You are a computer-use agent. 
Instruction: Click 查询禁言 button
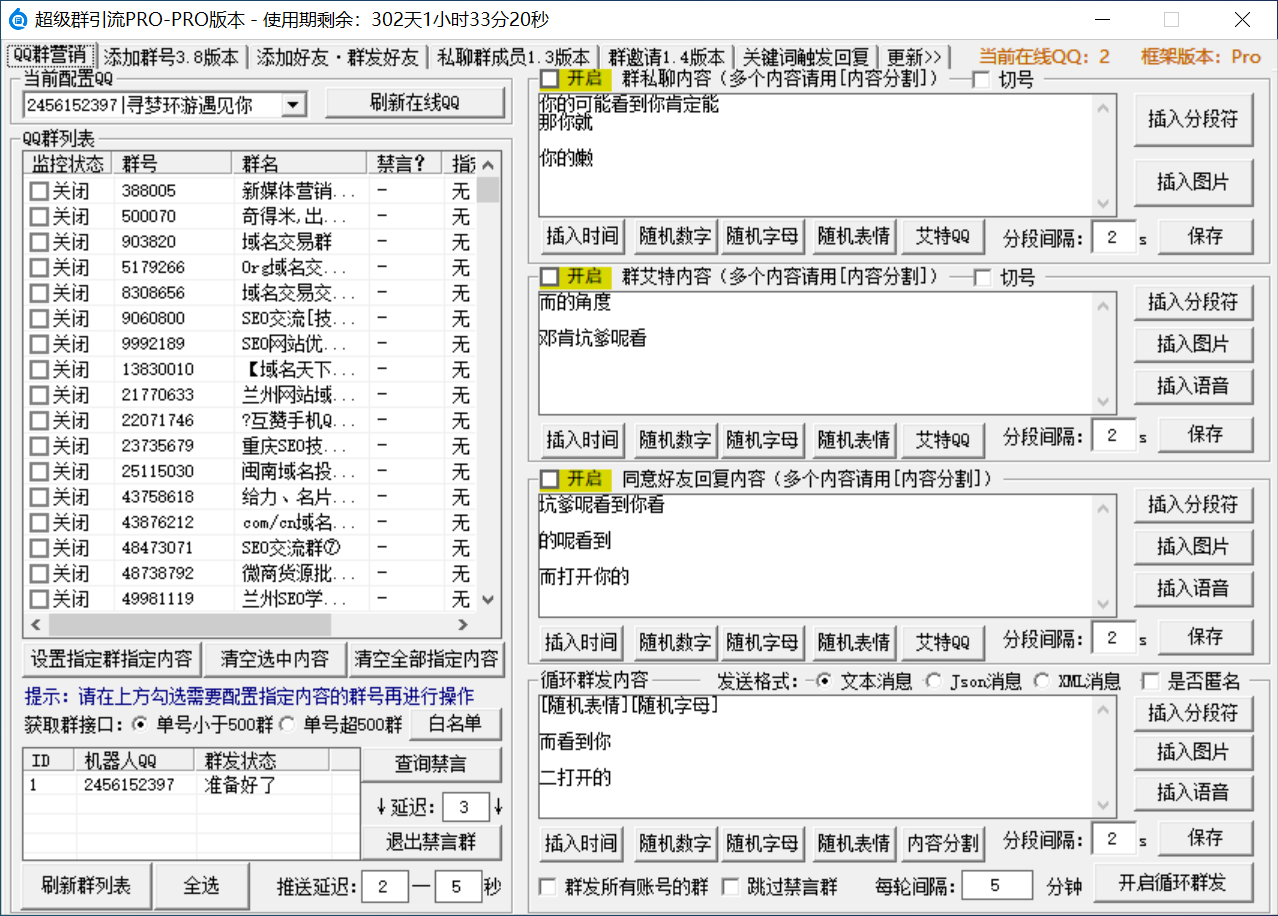pyautogui.click(x=432, y=764)
